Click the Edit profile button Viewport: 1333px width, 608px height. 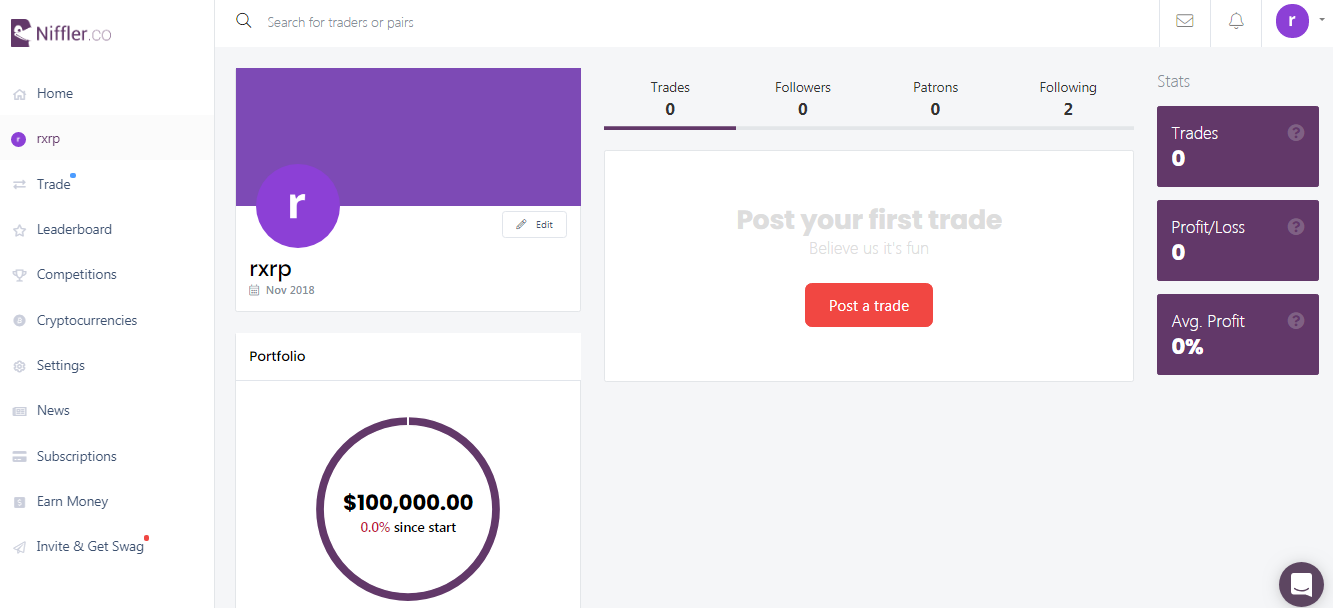(x=534, y=225)
